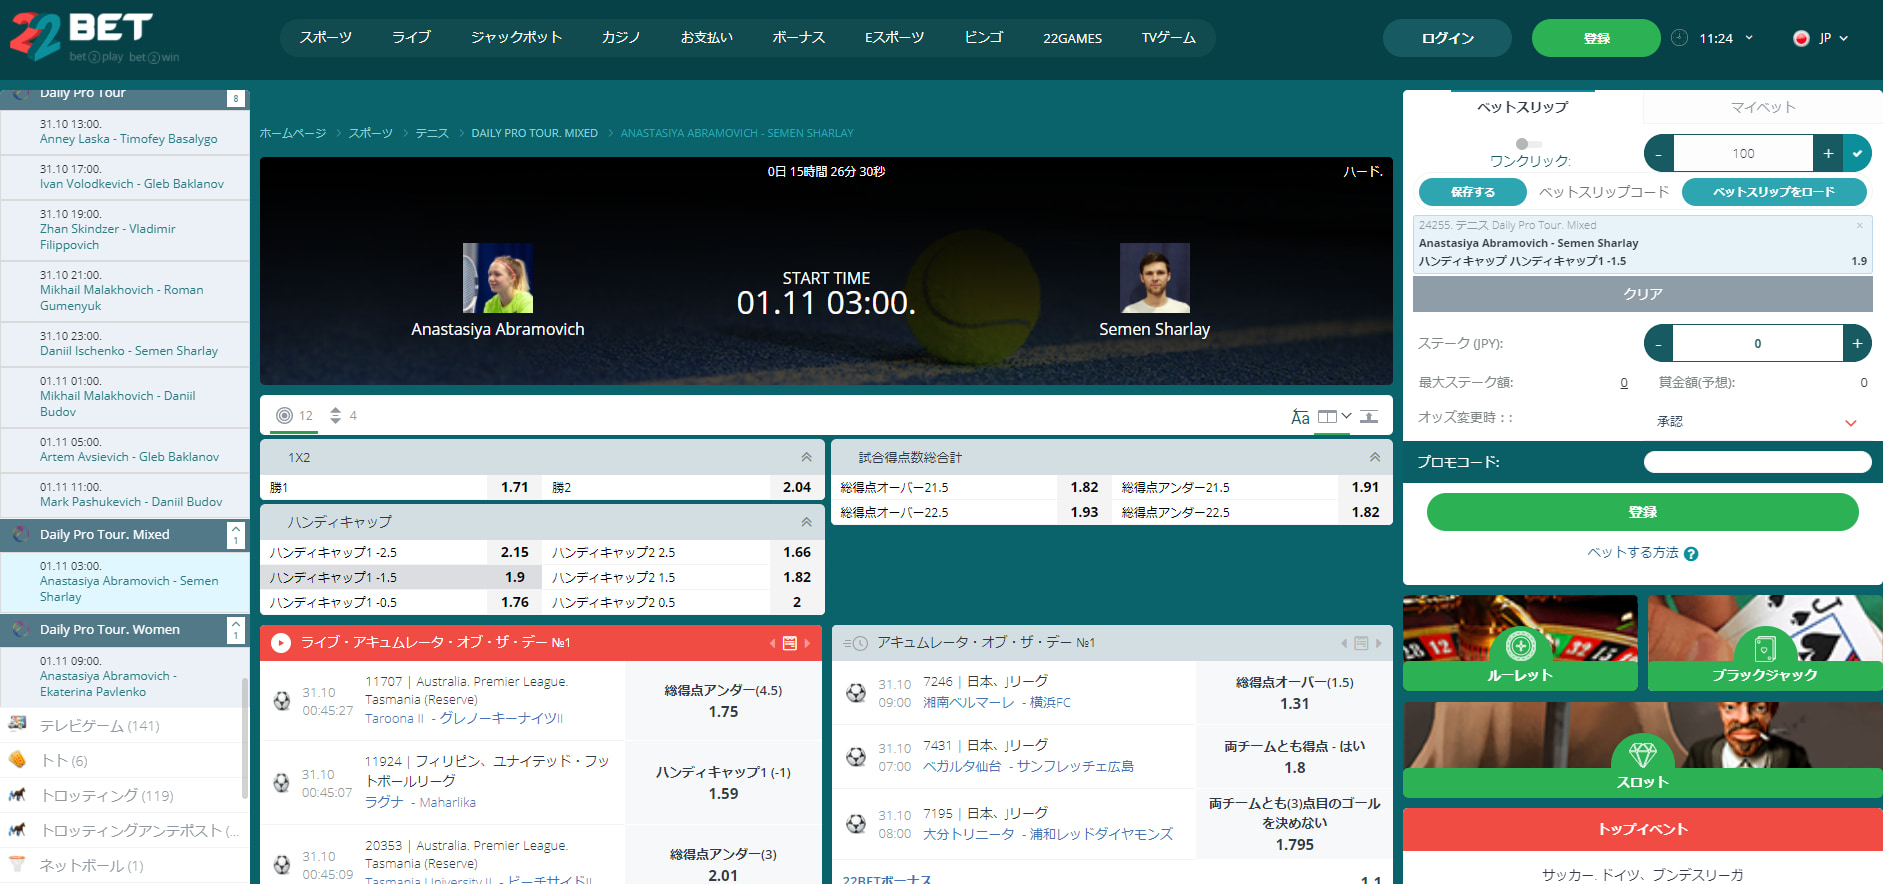1883x884 pixels.
Task: Open the ベットする方法 help link
Action: coord(1633,553)
